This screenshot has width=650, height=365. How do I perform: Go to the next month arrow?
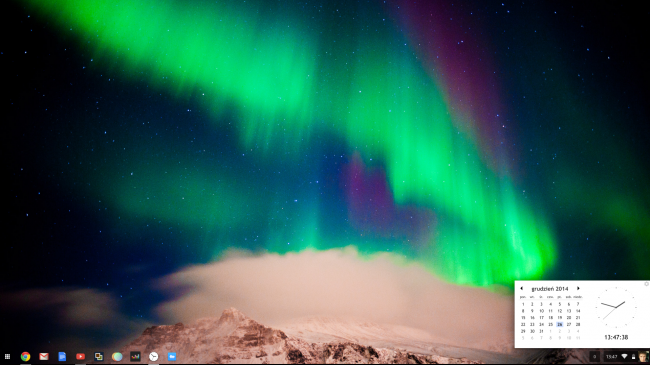pyautogui.click(x=578, y=288)
